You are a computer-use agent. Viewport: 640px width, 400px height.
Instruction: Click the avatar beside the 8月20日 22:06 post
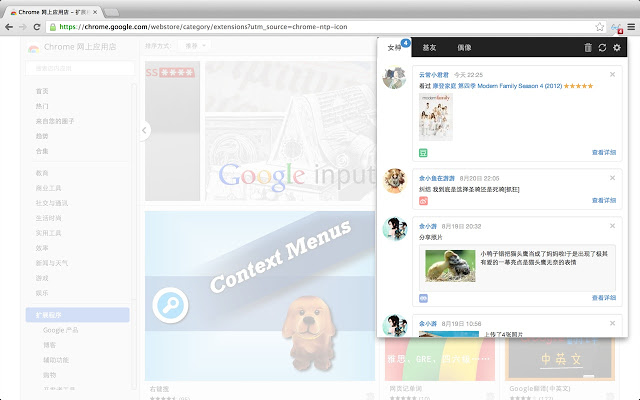click(x=394, y=180)
